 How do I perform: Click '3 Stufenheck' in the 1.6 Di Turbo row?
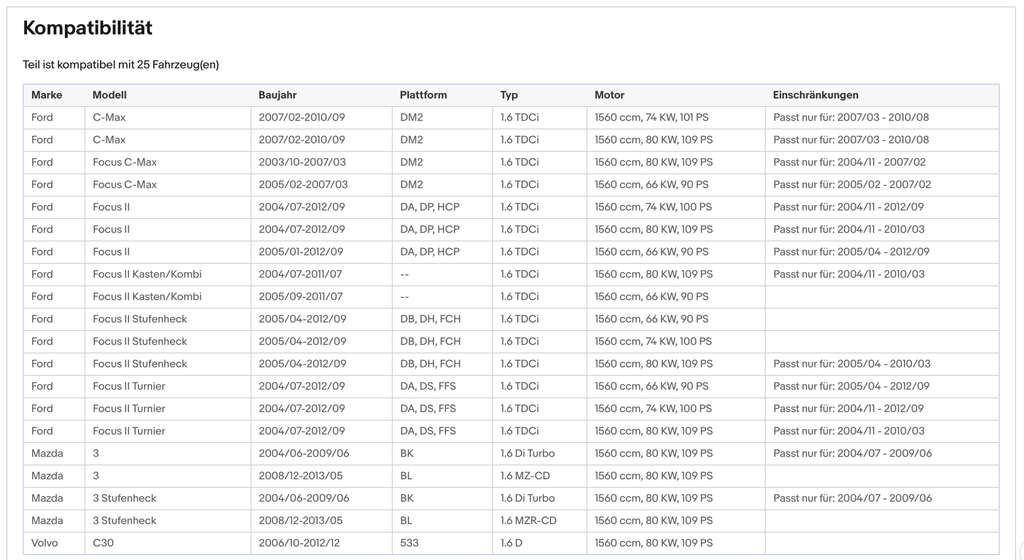[125, 498]
